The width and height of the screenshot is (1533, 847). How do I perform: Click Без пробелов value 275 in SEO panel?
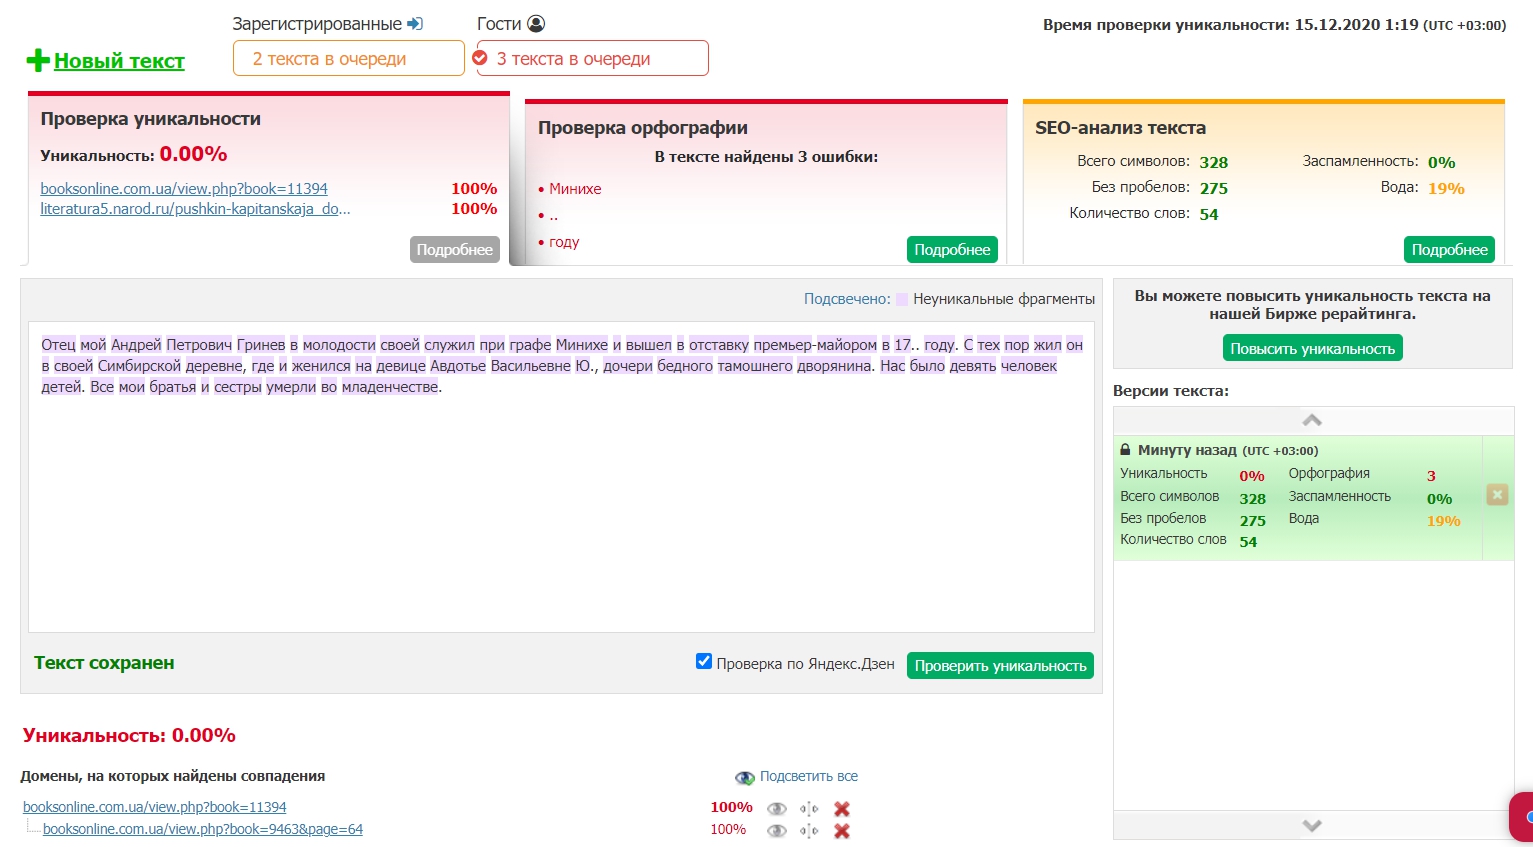pyautogui.click(x=1214, y=188)
